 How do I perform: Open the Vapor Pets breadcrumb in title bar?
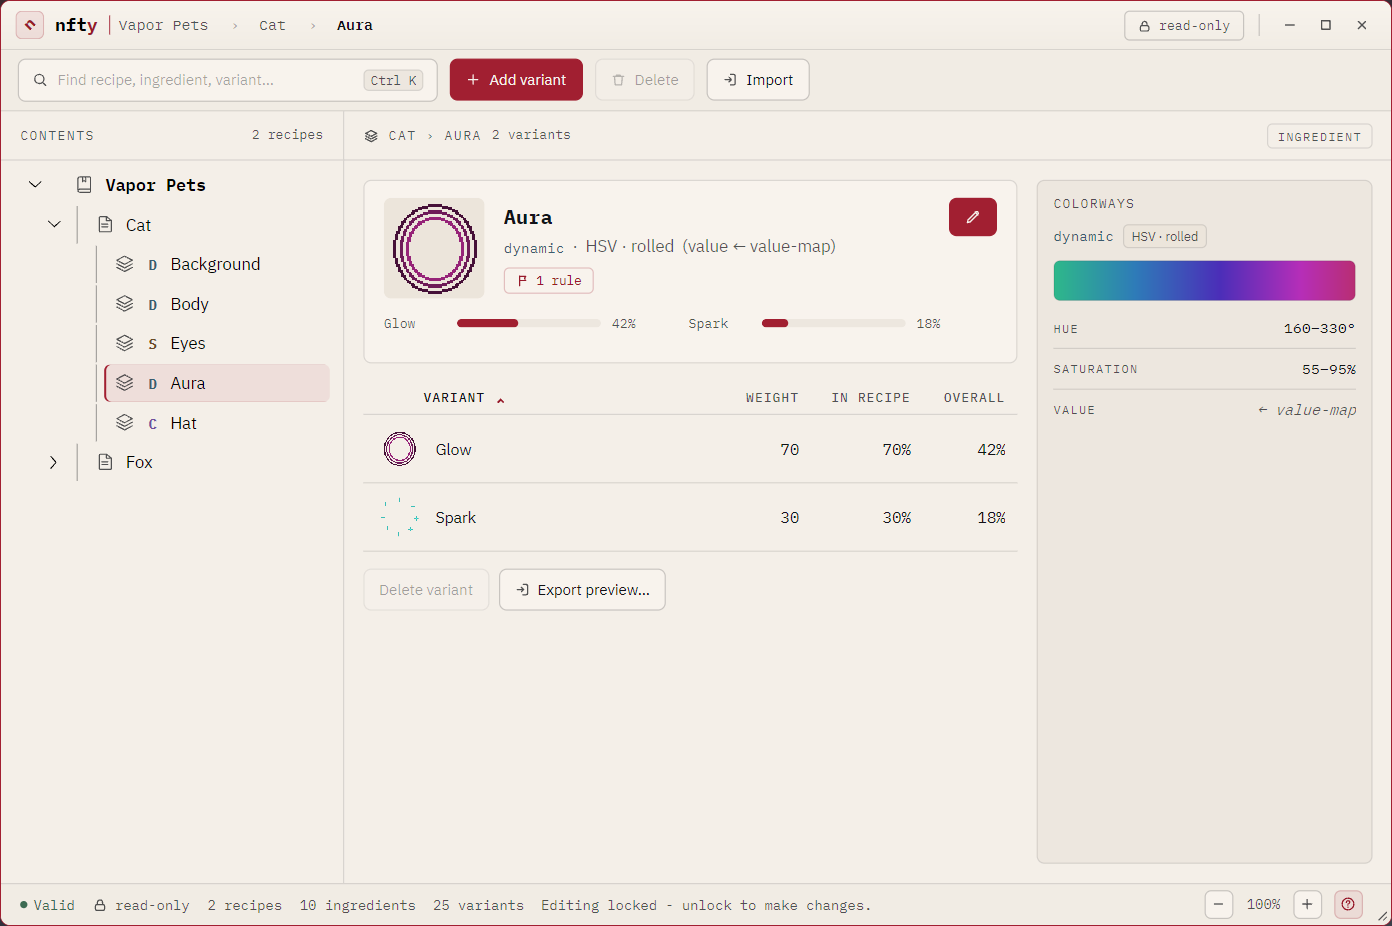(164, 26)
